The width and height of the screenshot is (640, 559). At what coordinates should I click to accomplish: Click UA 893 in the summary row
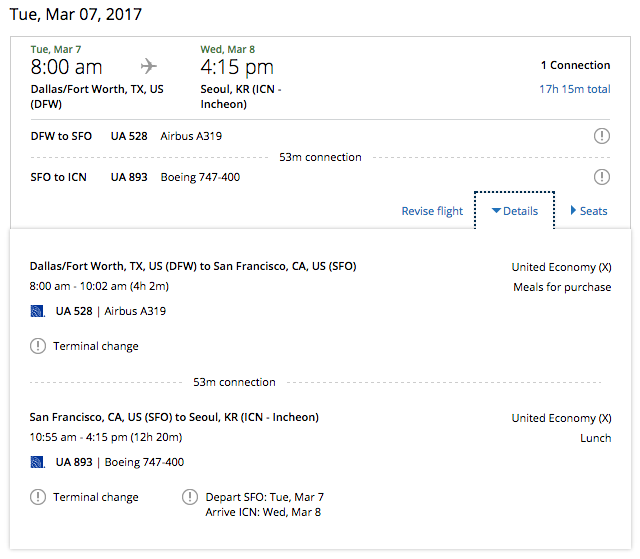[129, 177]
